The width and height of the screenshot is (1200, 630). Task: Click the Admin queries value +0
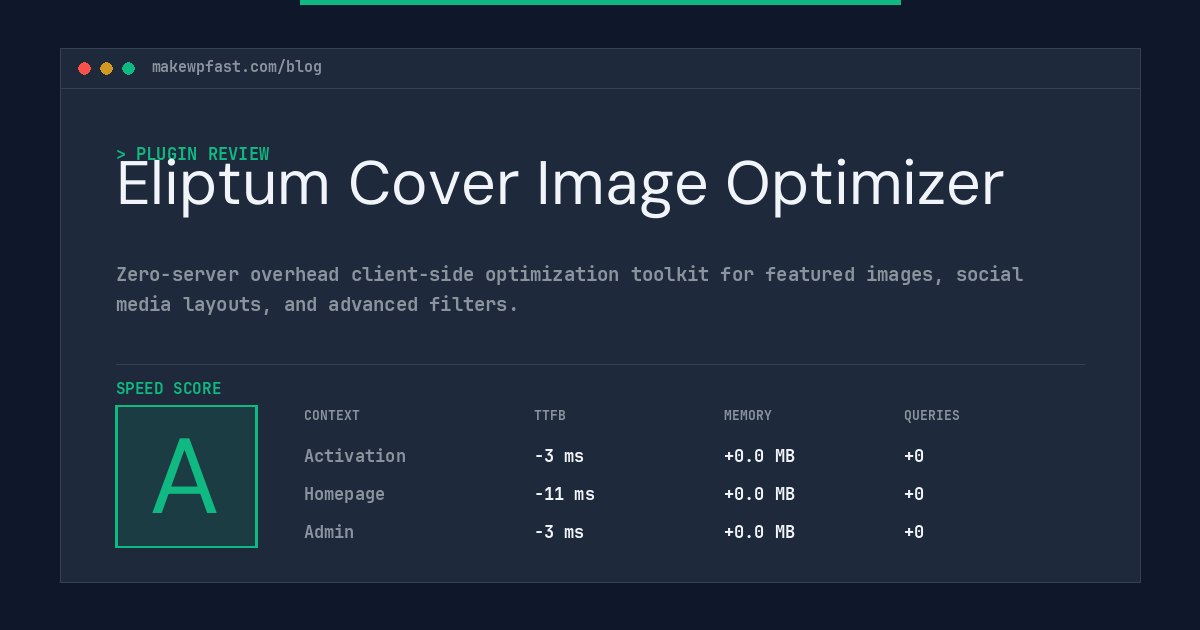click(914, 532)
